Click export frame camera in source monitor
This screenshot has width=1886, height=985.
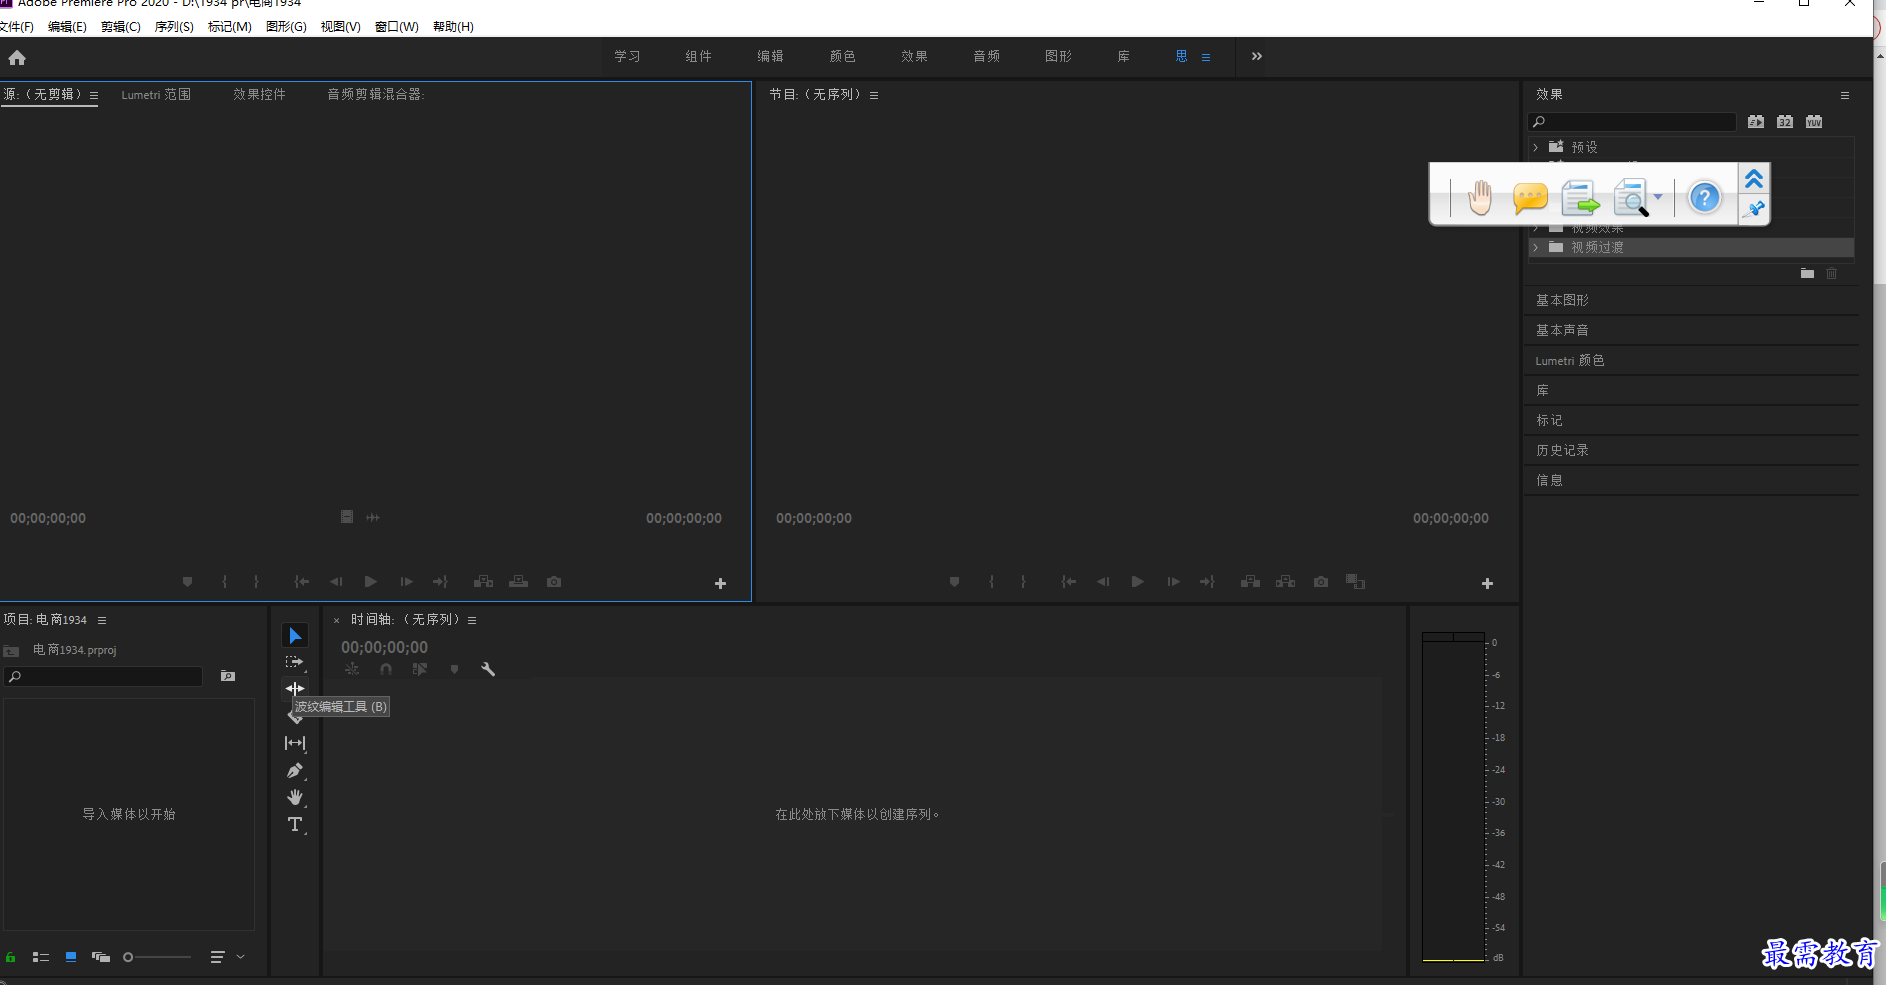[x=554, y=582]
